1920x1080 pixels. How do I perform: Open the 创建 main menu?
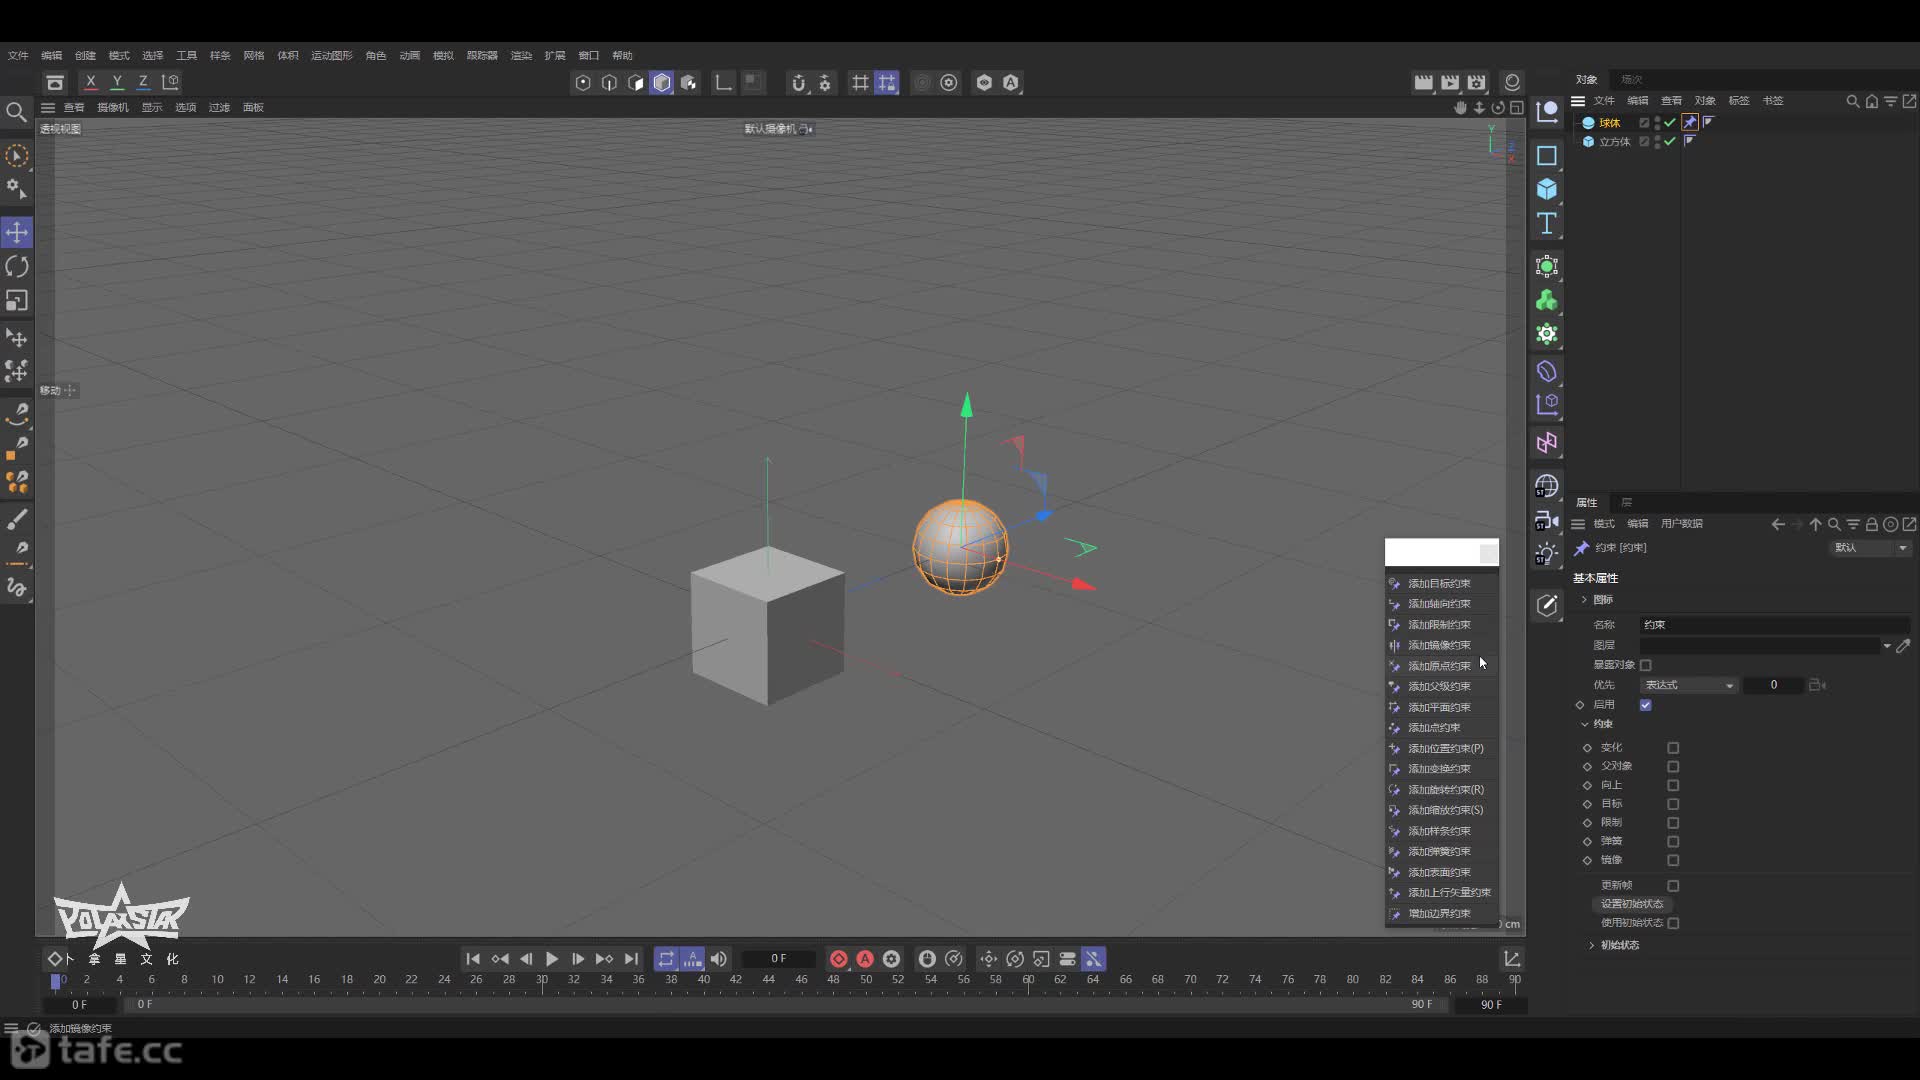pyautogui.click(x=85, y=55)
